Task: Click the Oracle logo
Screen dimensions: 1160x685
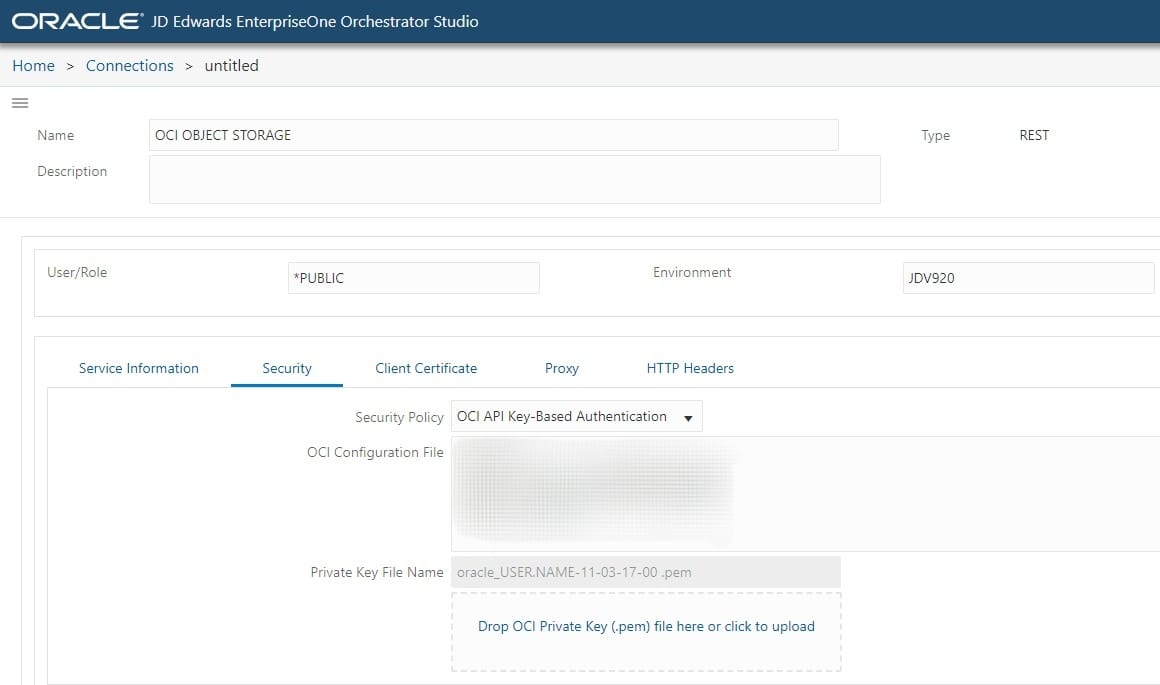Action: 77,21
